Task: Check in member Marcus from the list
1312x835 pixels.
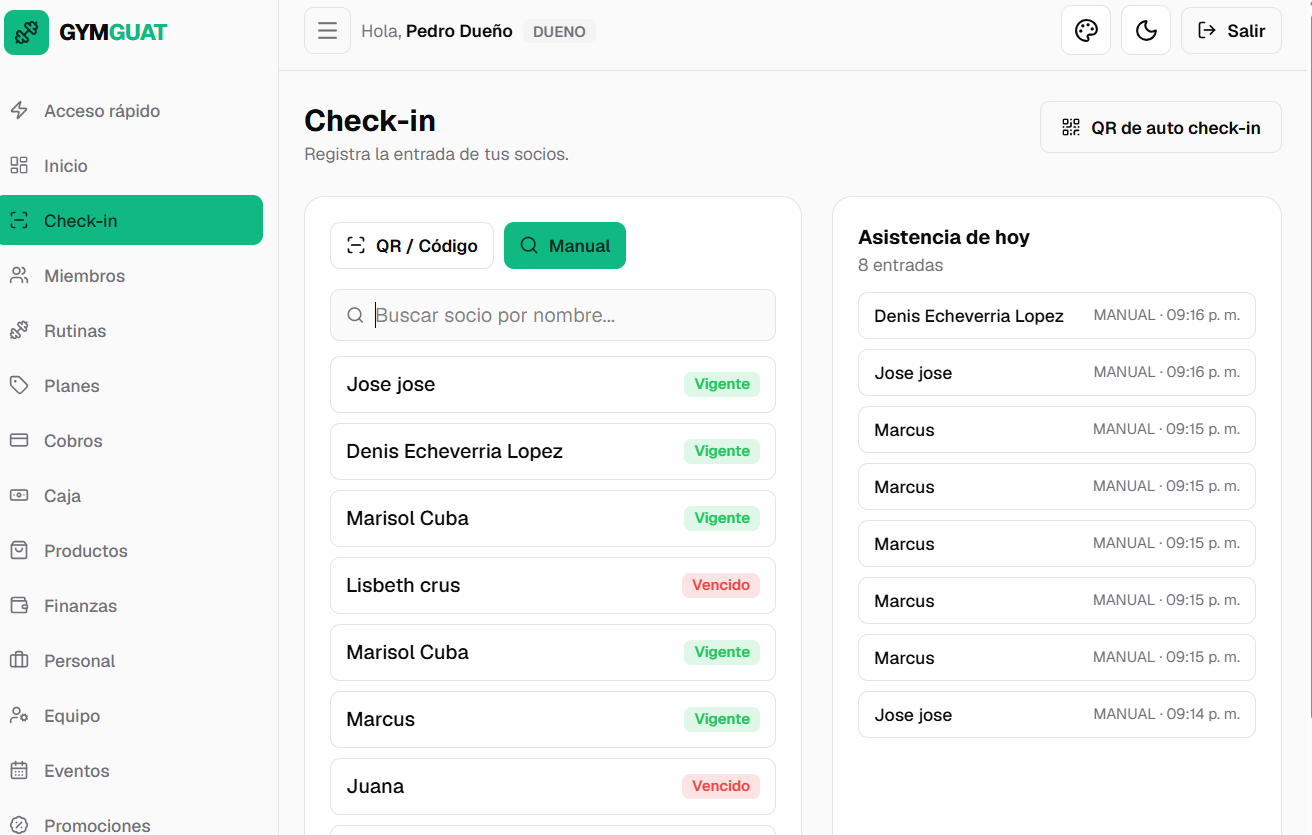Action: pos(553,719)
